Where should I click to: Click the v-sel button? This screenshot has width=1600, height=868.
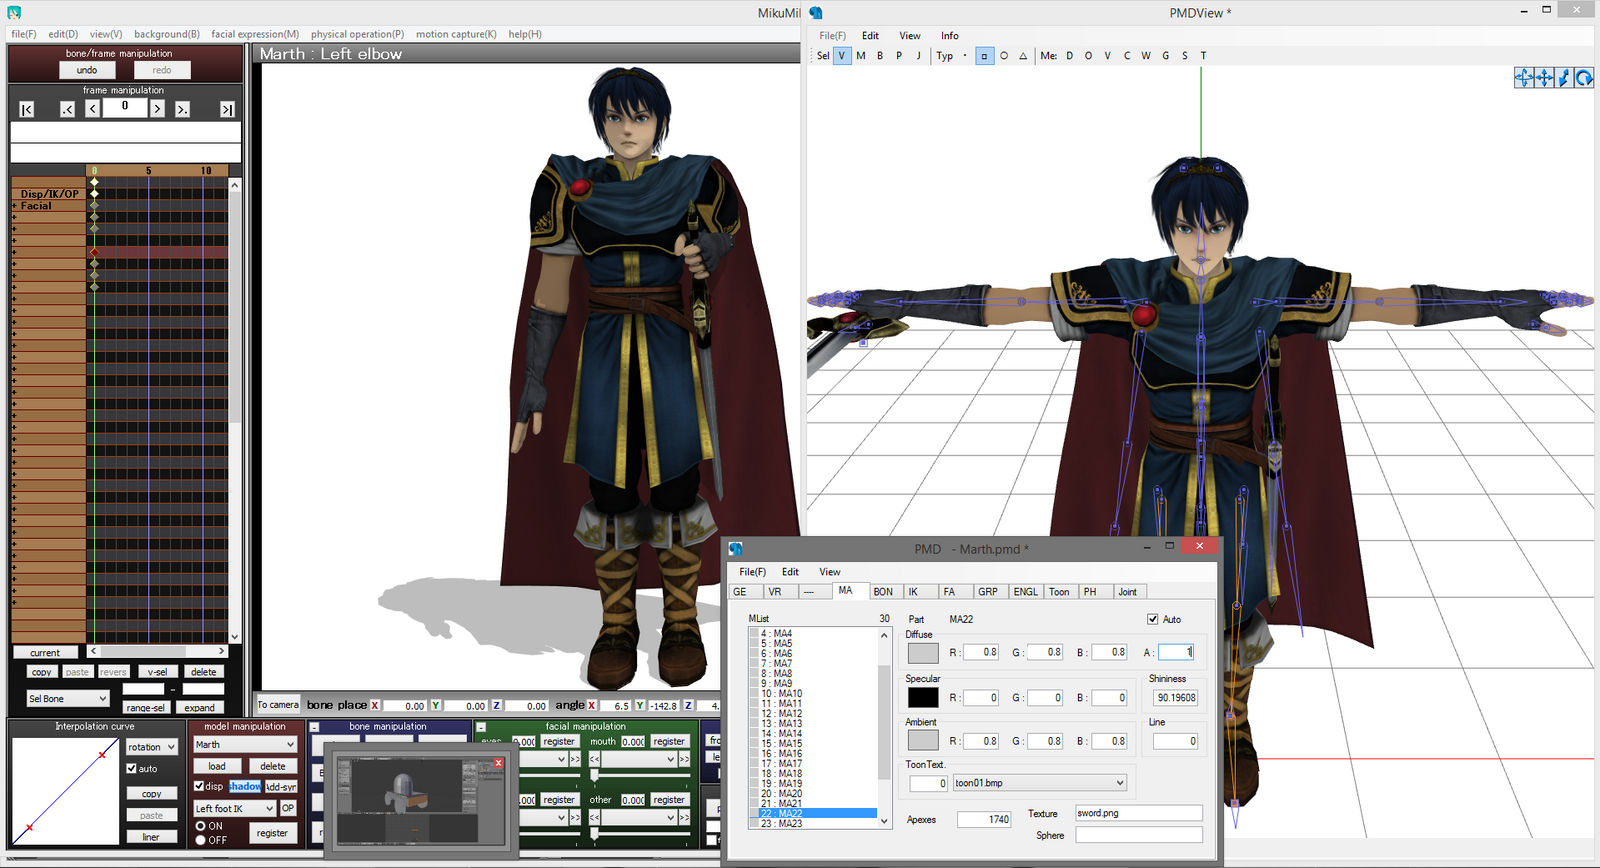(158, 672)
